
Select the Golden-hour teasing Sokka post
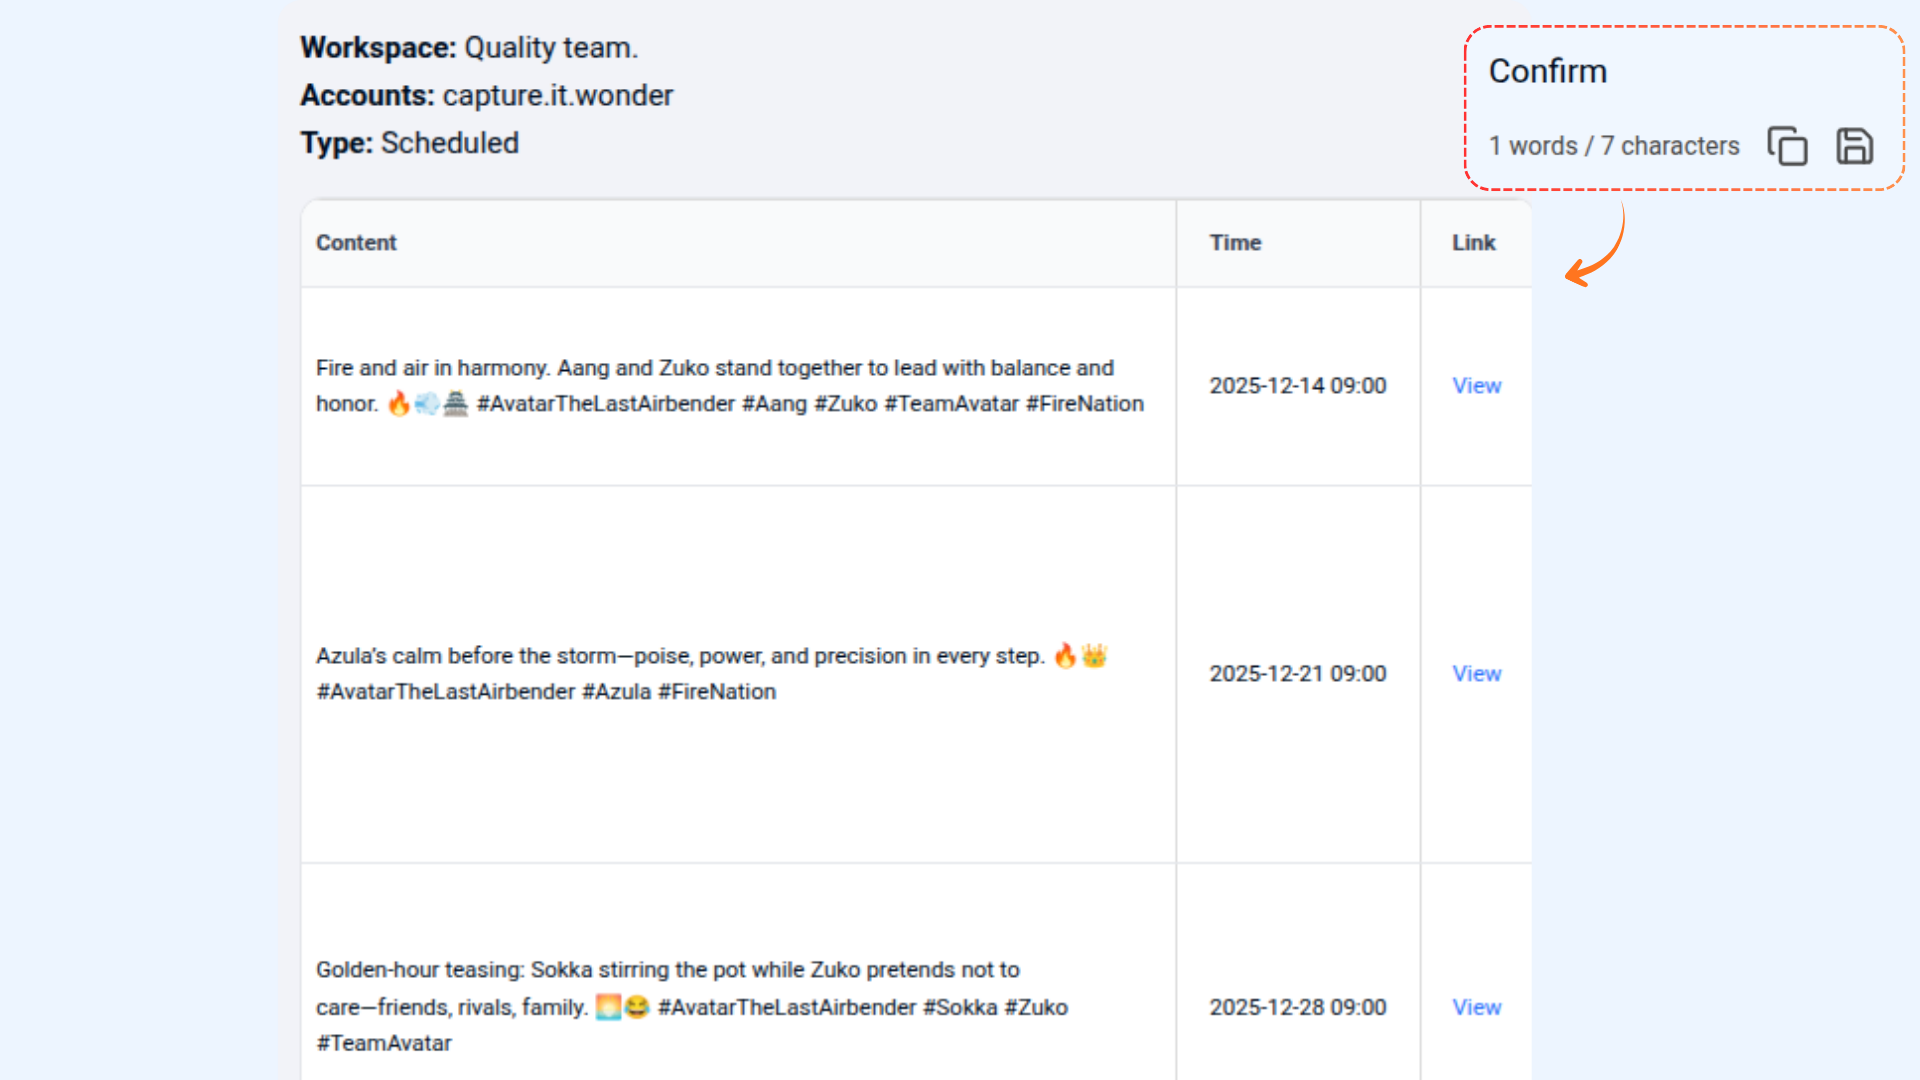pos(691,1006)
